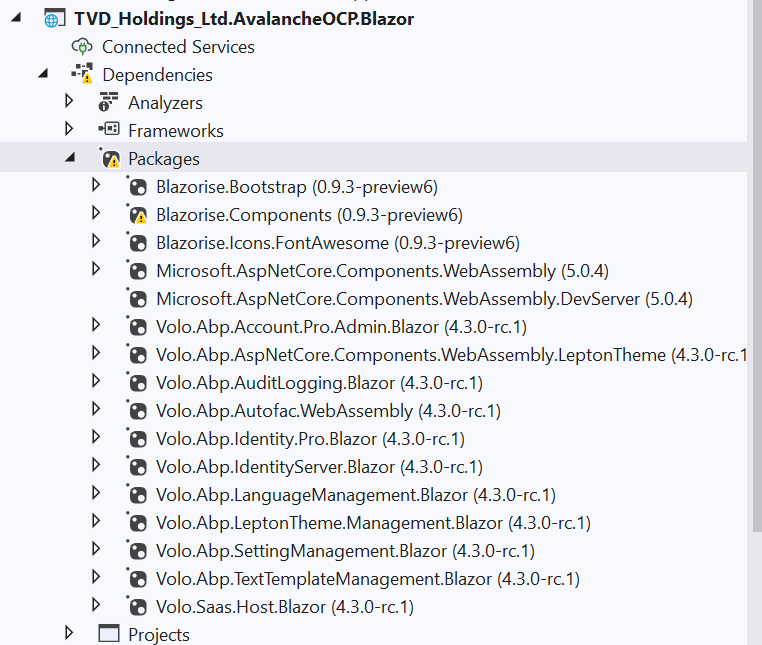This screenshot has height=645, width=762.
Task: Expand the Blazorise.Bootstrap package
Action: point(96,186)
